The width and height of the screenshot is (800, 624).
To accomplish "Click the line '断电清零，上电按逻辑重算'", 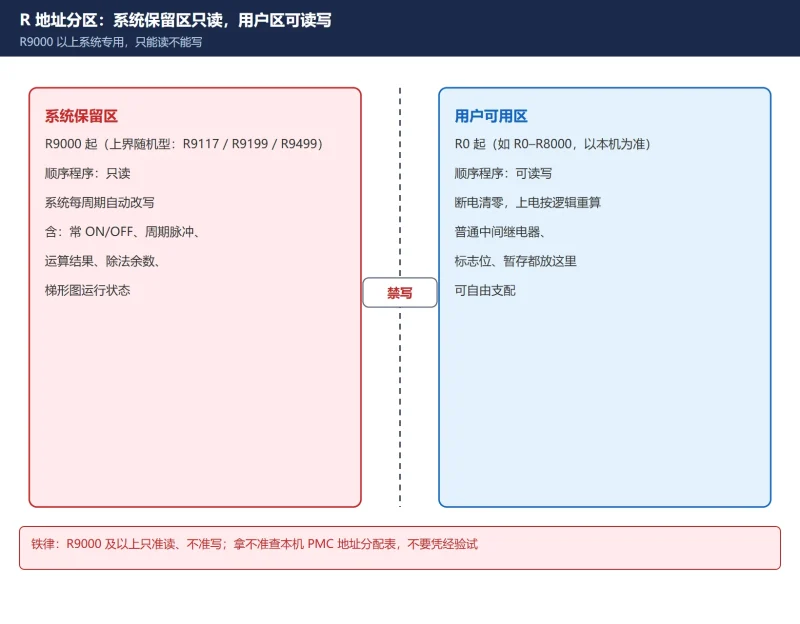I will coord(528,203).
